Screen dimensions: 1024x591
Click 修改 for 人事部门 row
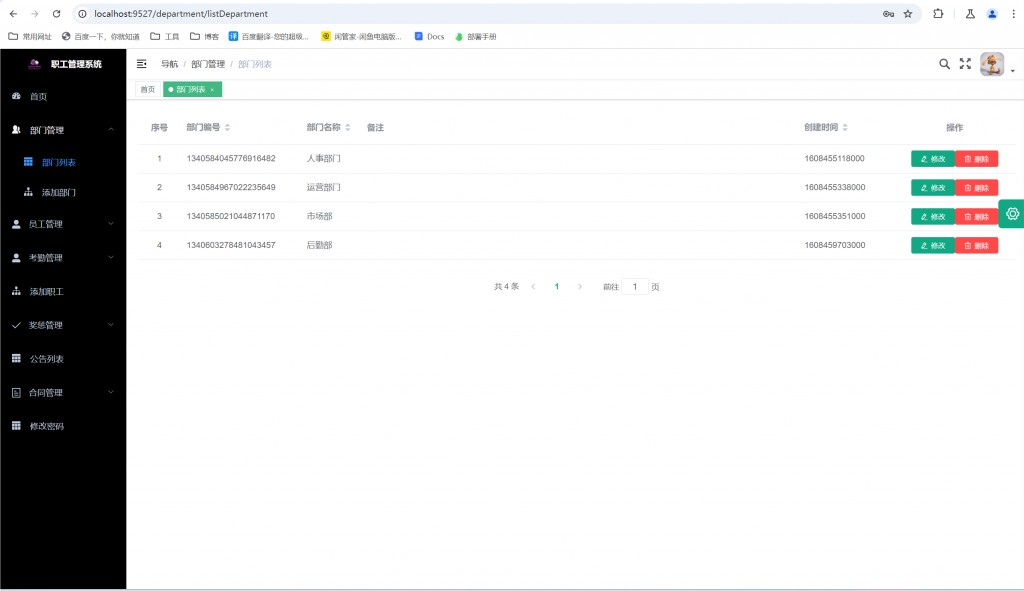tap(932, 159)
